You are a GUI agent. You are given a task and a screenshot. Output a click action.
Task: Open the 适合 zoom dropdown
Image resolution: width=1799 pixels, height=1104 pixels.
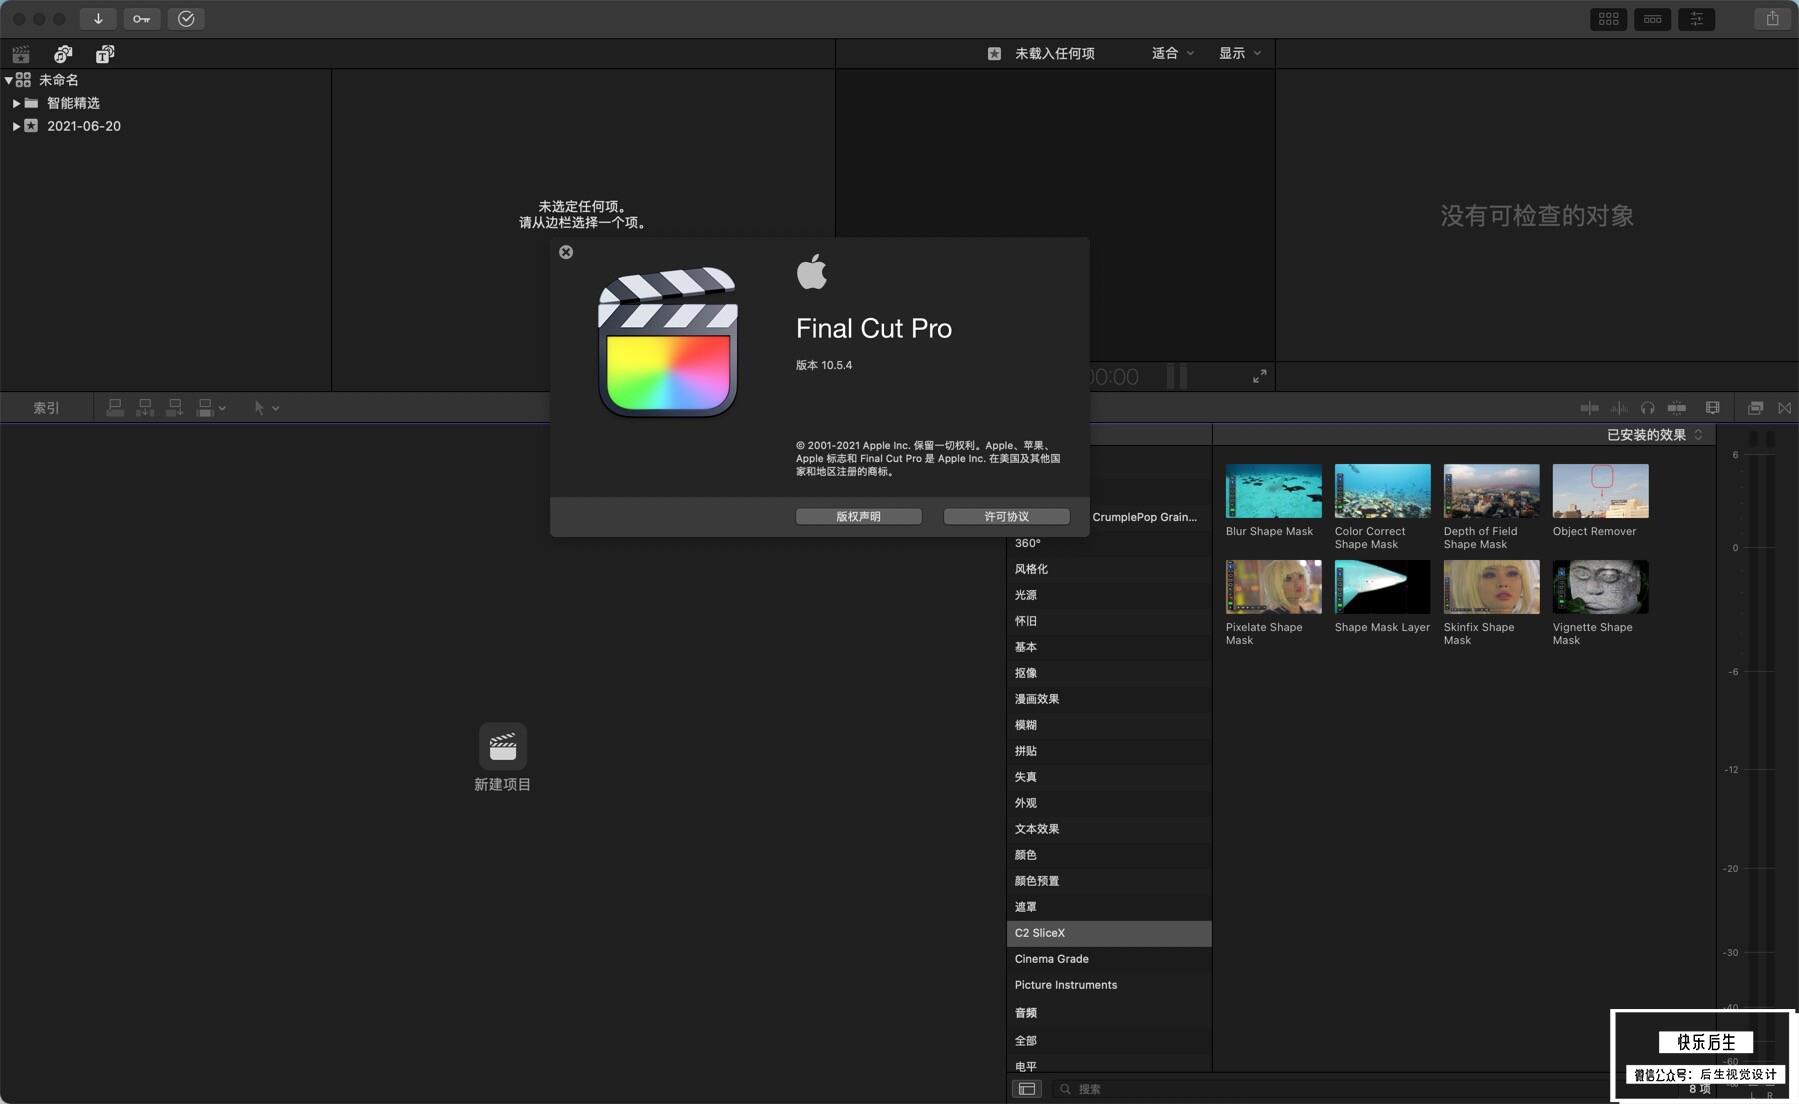(1172, 53)
